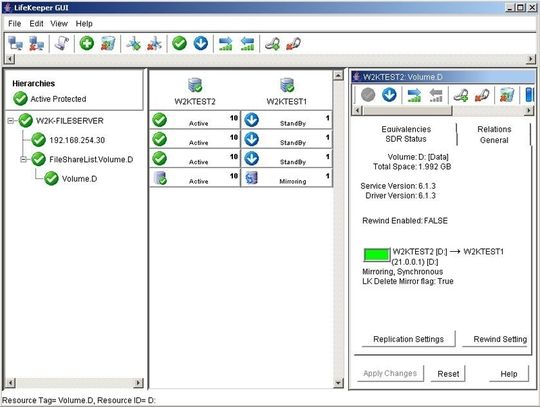The width and height of the screenshot is (540, 407).
Task: Click the green Create Resource Hierarchy icon
Action: click(87, 44)
